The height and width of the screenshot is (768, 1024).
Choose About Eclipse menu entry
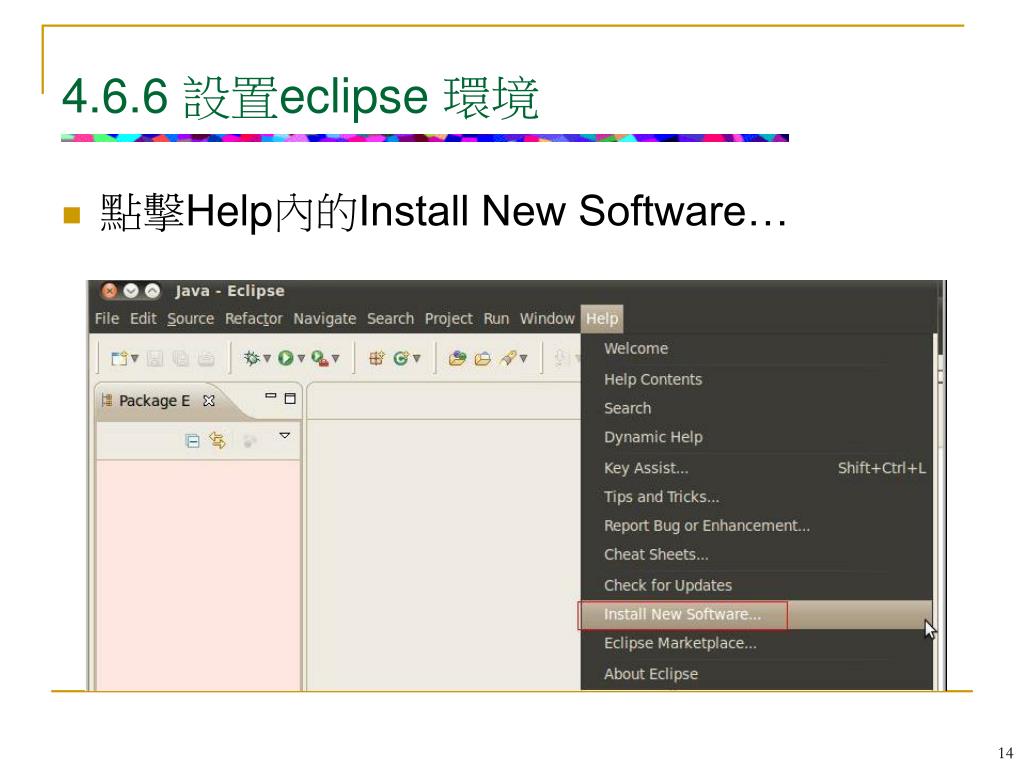[x=756, y=674]
